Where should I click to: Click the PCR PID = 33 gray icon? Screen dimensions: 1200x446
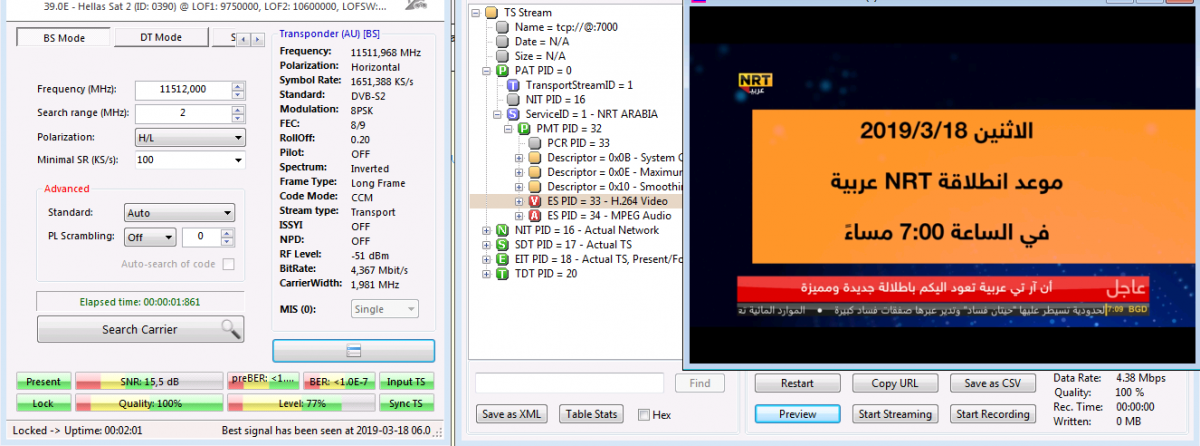(534, 143)
